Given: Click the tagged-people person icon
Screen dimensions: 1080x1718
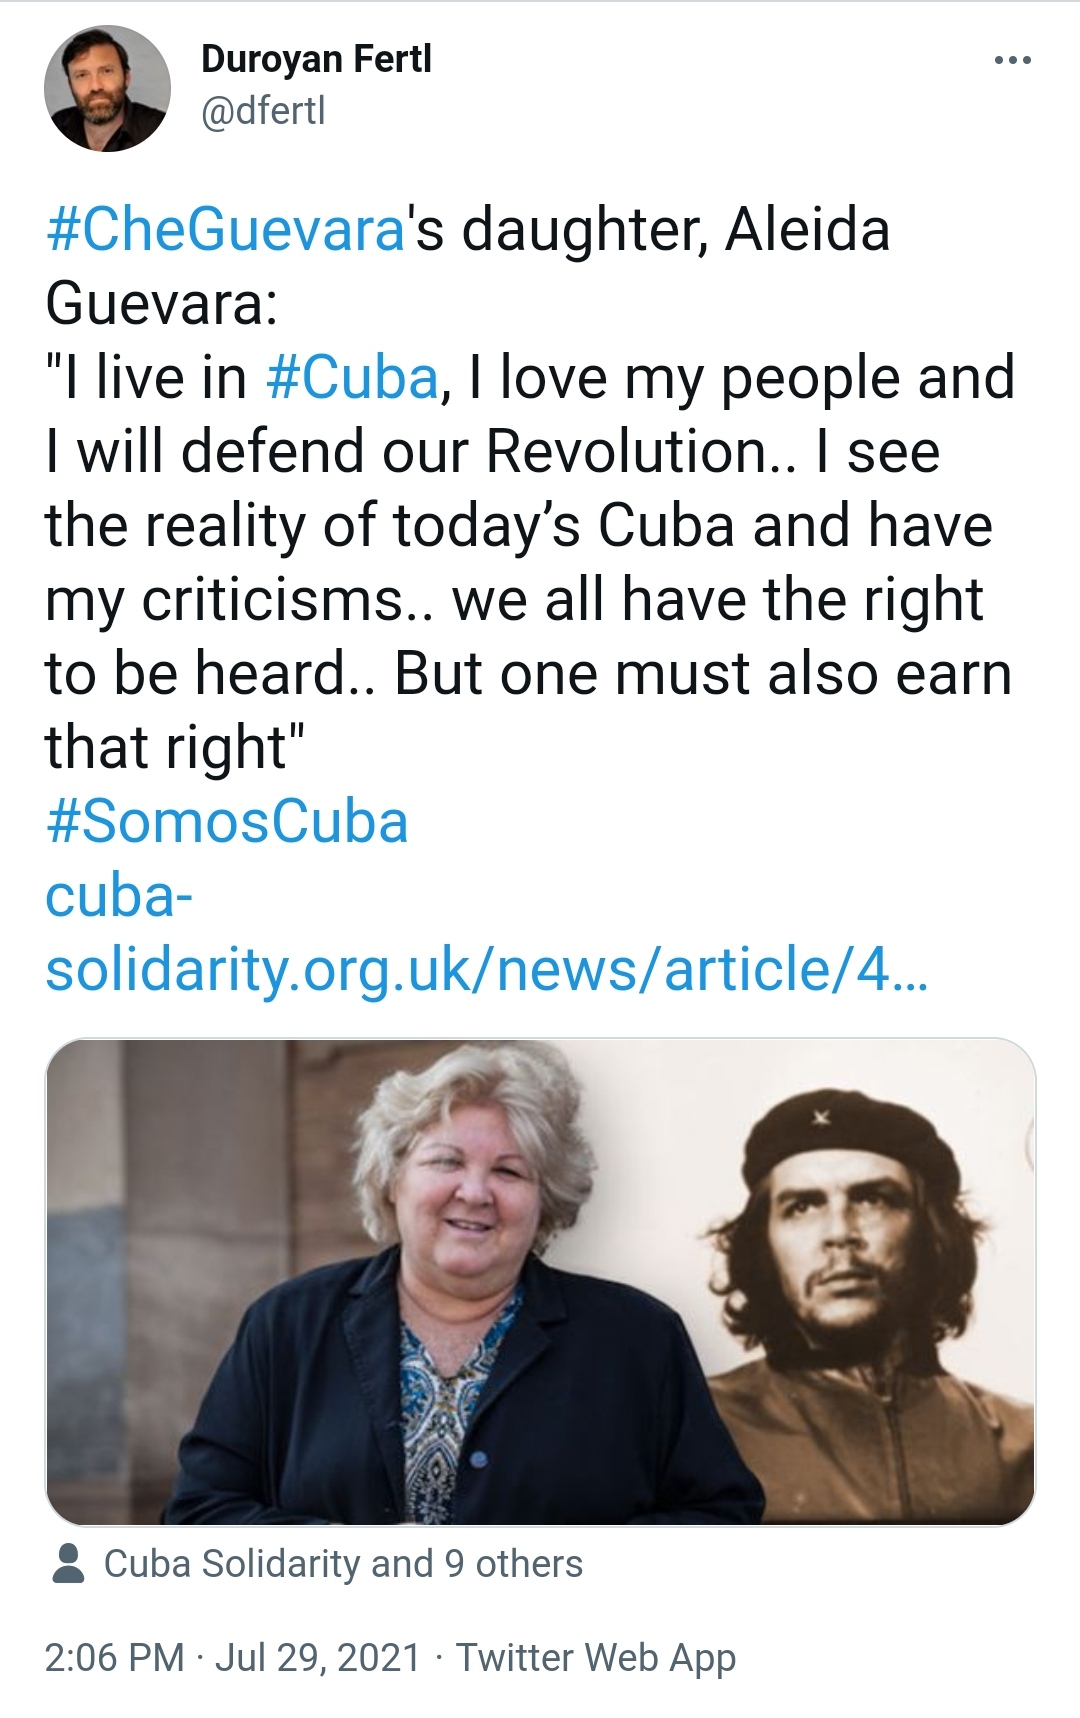Looking at the screenshot, I should coord(68,1564).
